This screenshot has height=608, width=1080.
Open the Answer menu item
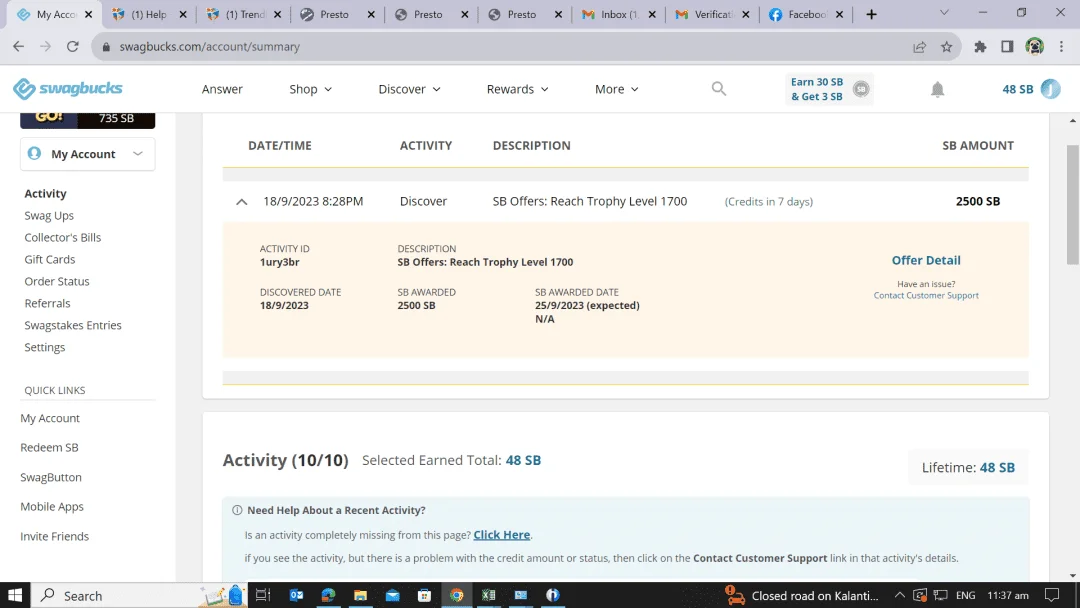coord(222,90)
